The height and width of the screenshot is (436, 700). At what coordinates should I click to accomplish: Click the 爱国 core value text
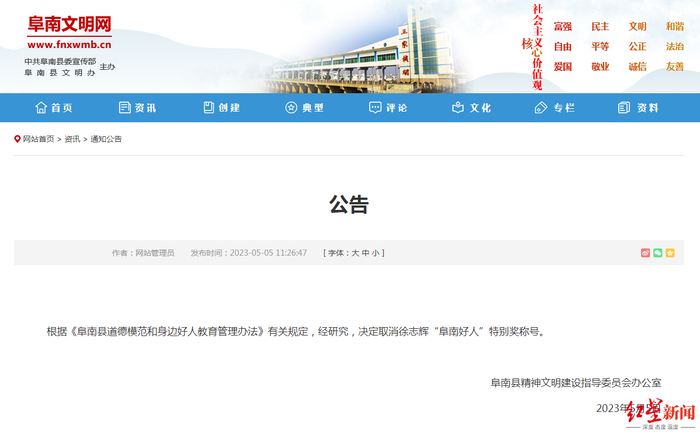tap(562, 66)
